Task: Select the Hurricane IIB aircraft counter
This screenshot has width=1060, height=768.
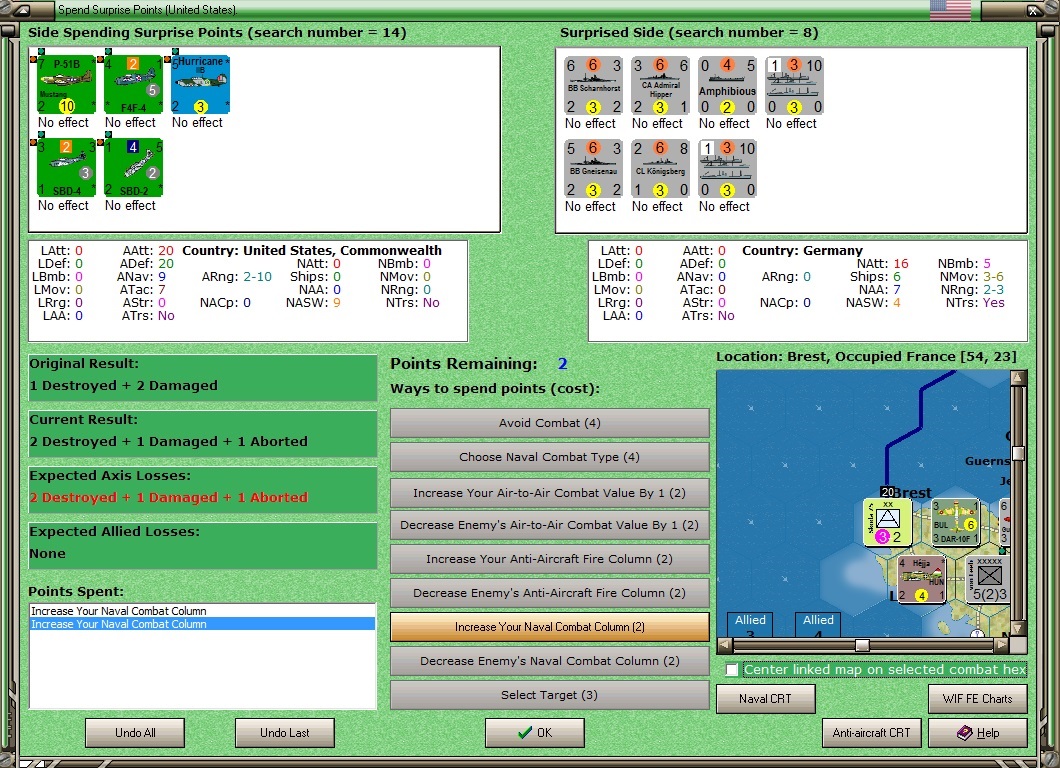Action: click(200, 85)
